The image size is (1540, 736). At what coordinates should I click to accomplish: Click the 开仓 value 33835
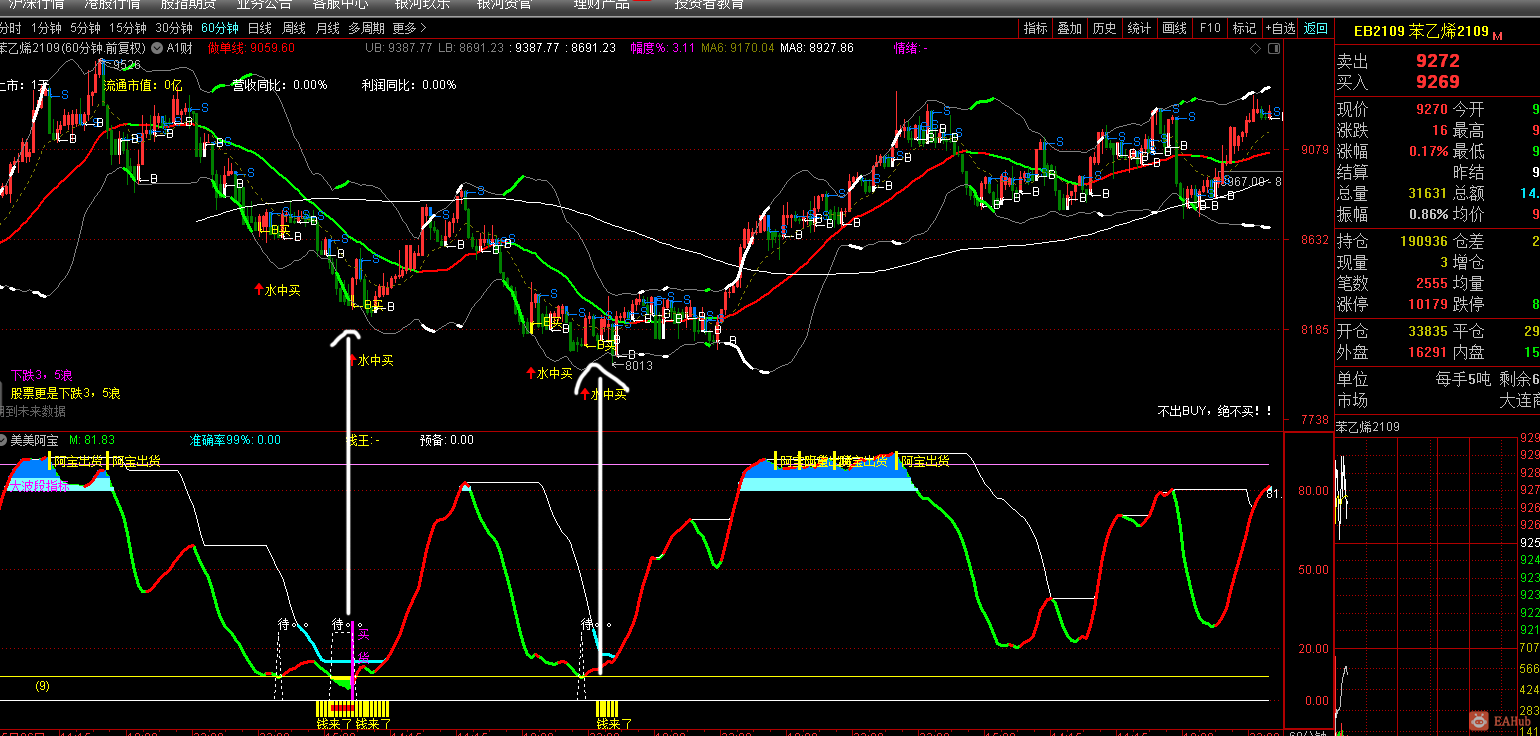1428,331
